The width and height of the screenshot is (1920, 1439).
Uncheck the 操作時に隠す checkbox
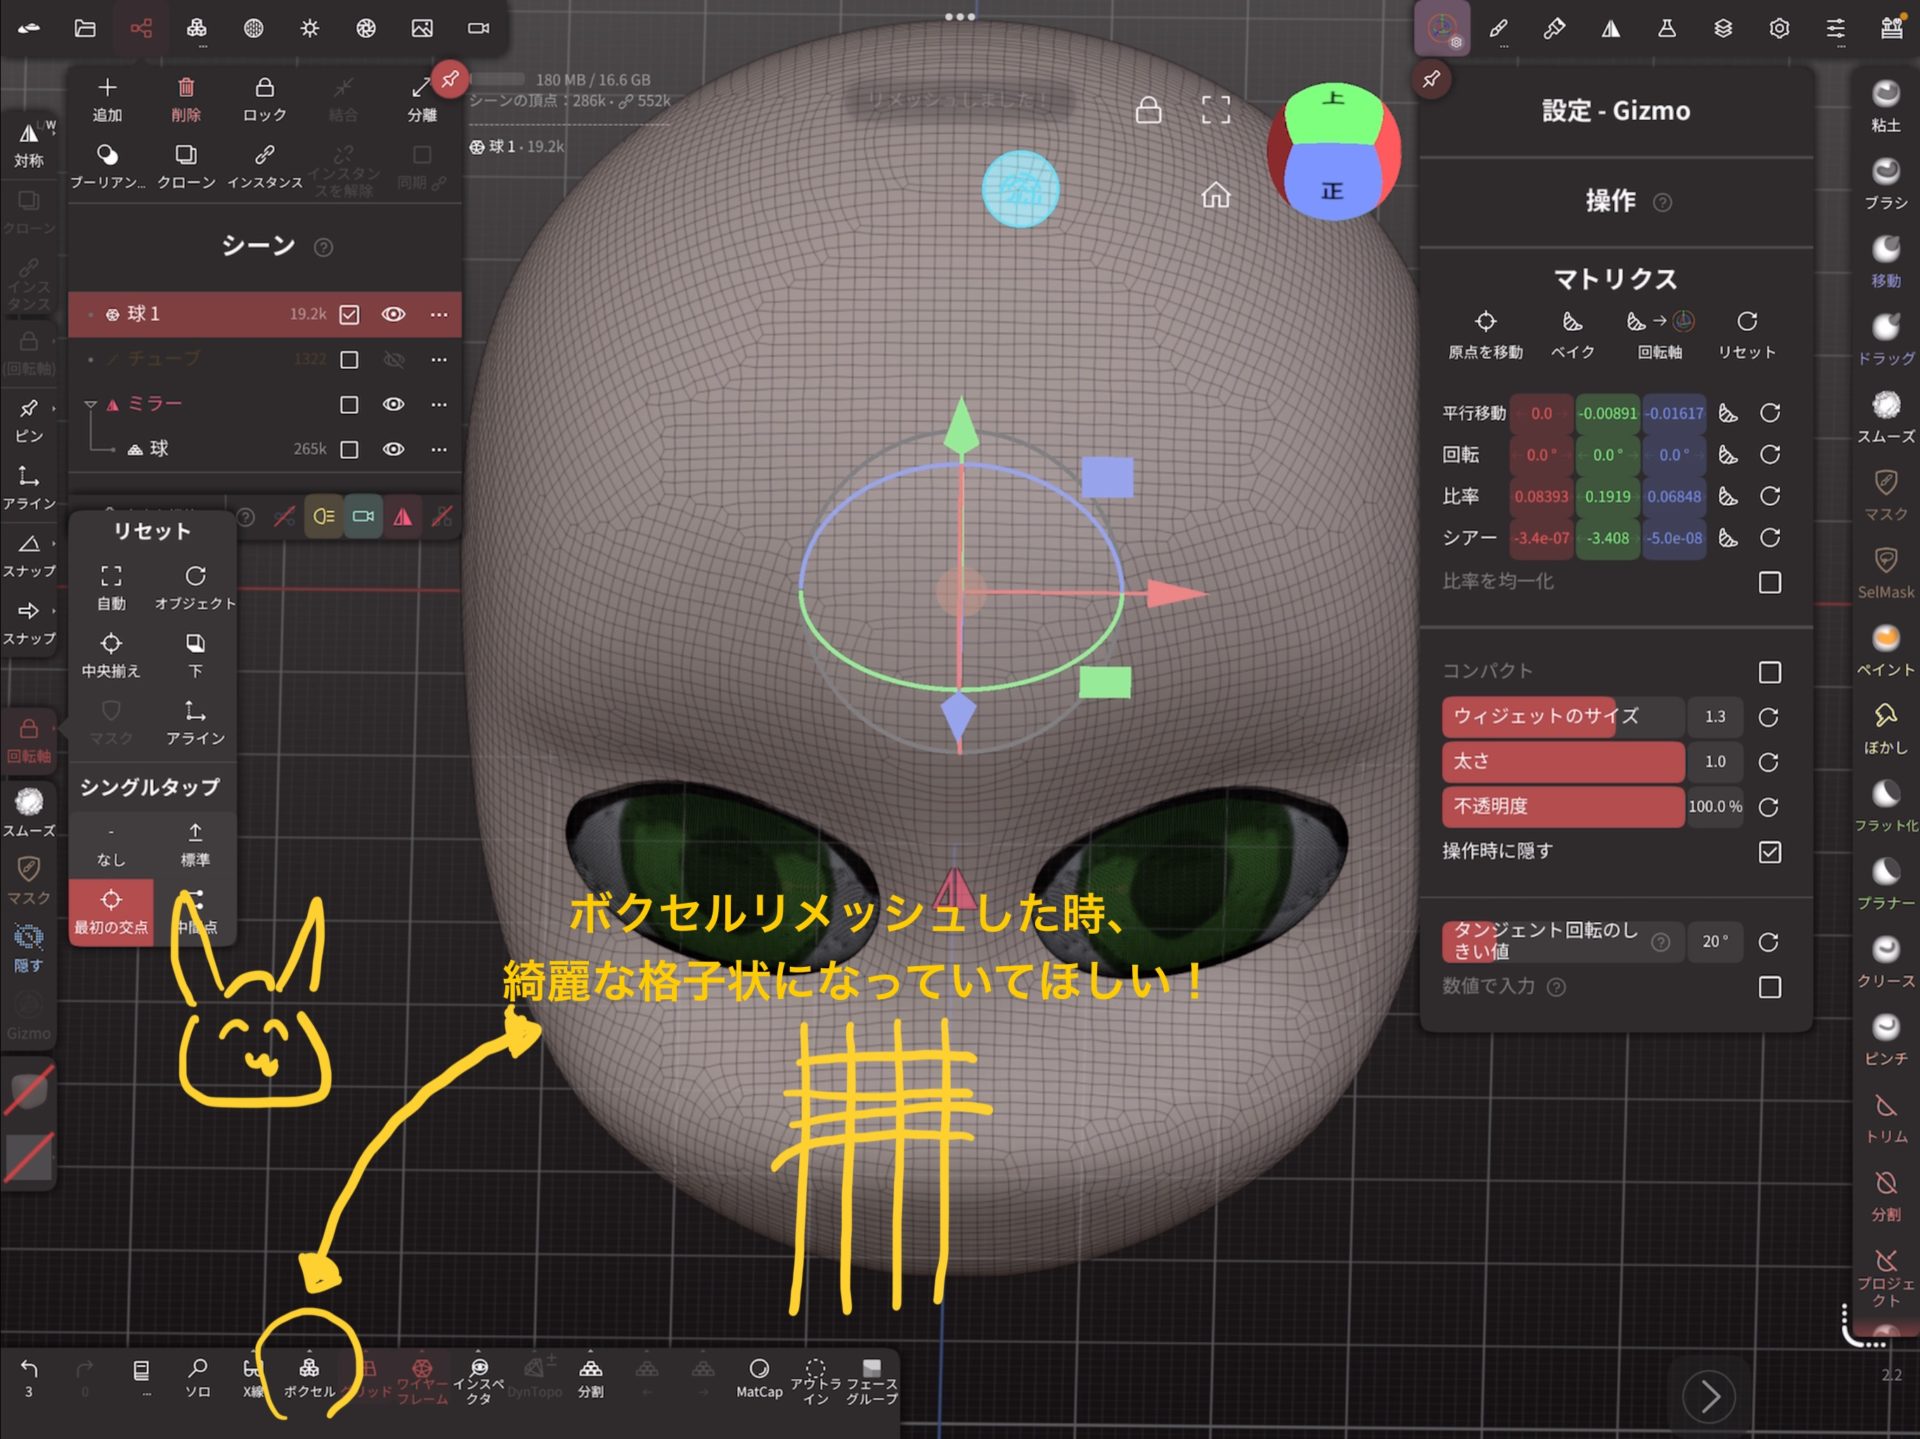click(x=1769, y=852)
